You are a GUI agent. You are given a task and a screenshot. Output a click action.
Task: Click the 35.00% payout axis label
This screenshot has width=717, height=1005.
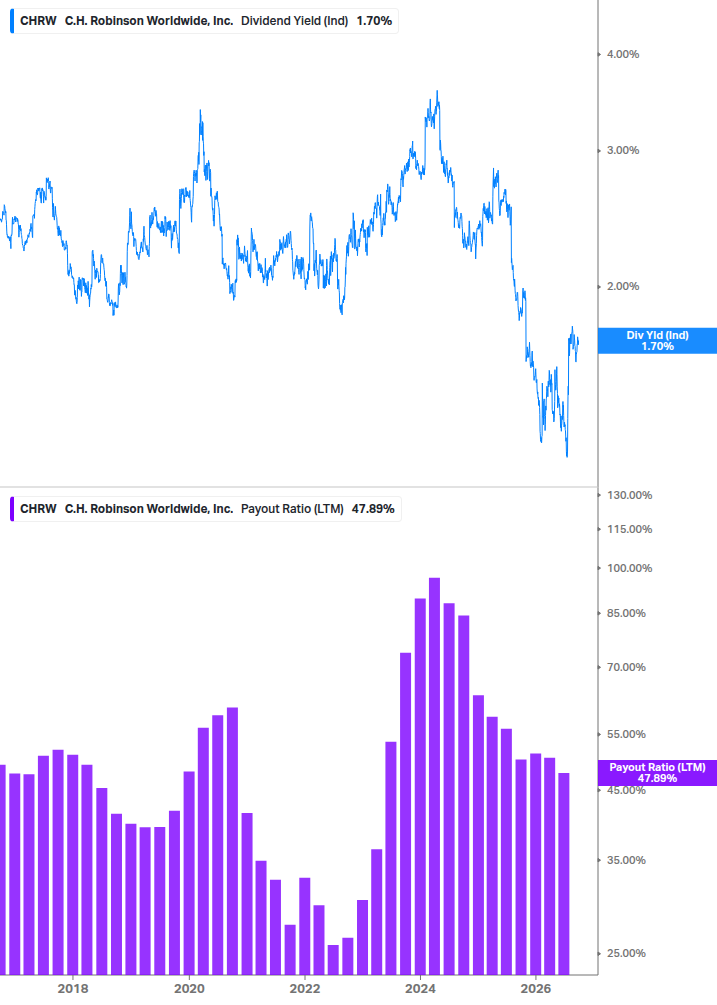(x=626, y=860)
